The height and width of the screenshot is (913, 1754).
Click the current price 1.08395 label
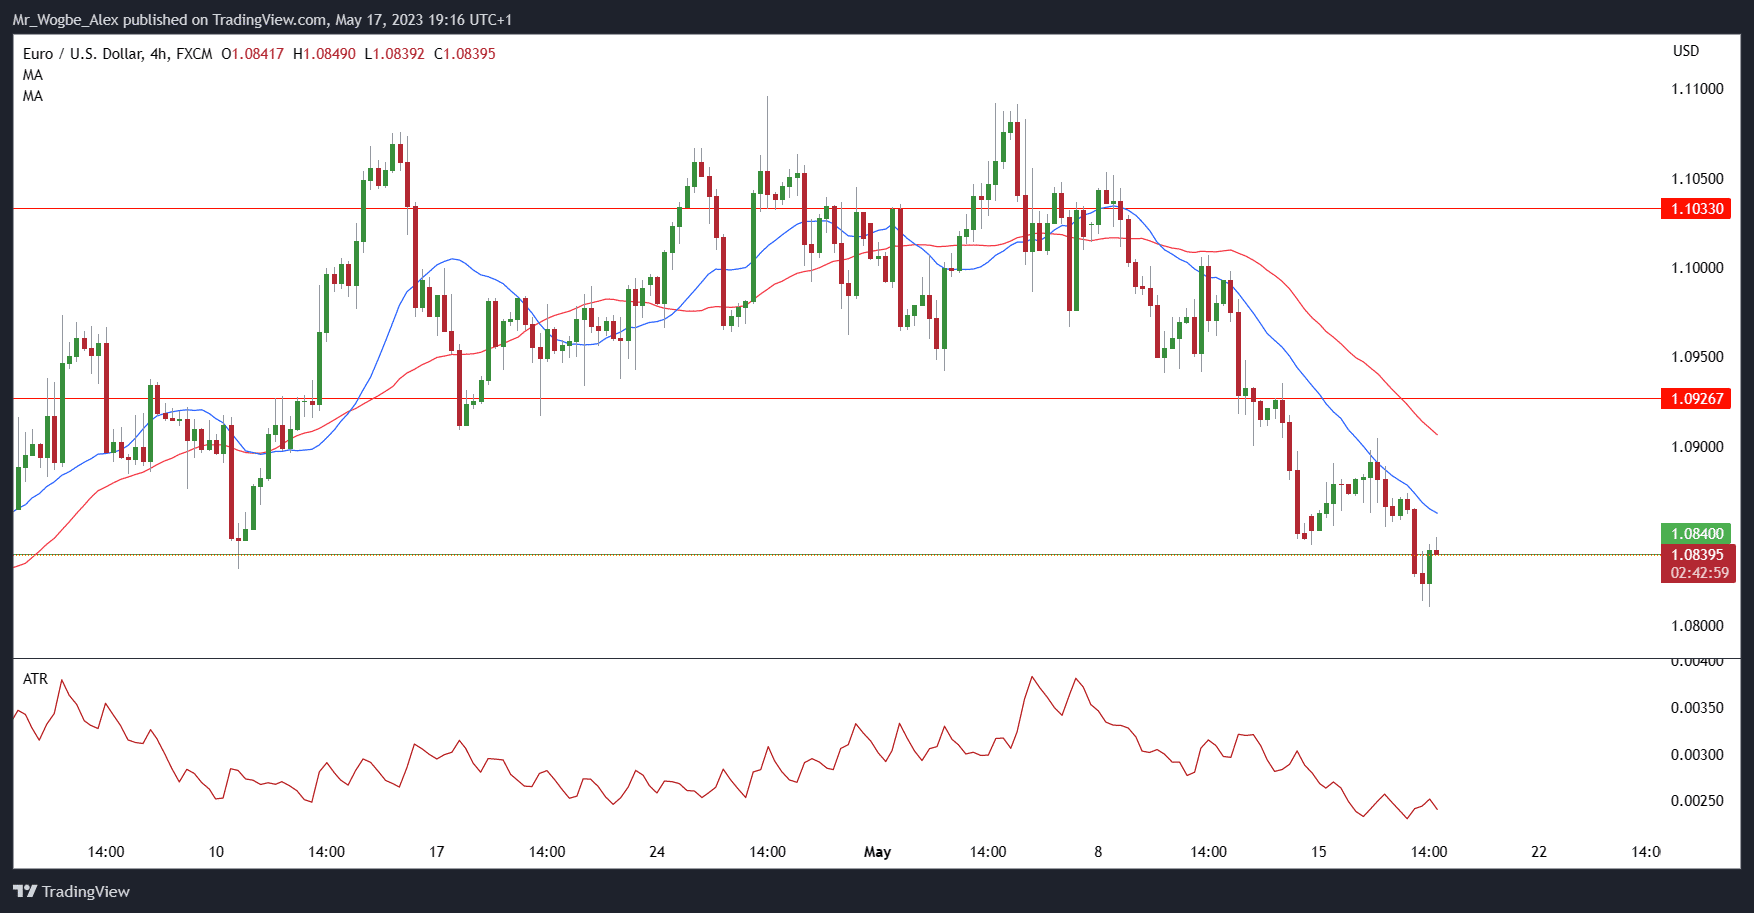(1697, 555)
